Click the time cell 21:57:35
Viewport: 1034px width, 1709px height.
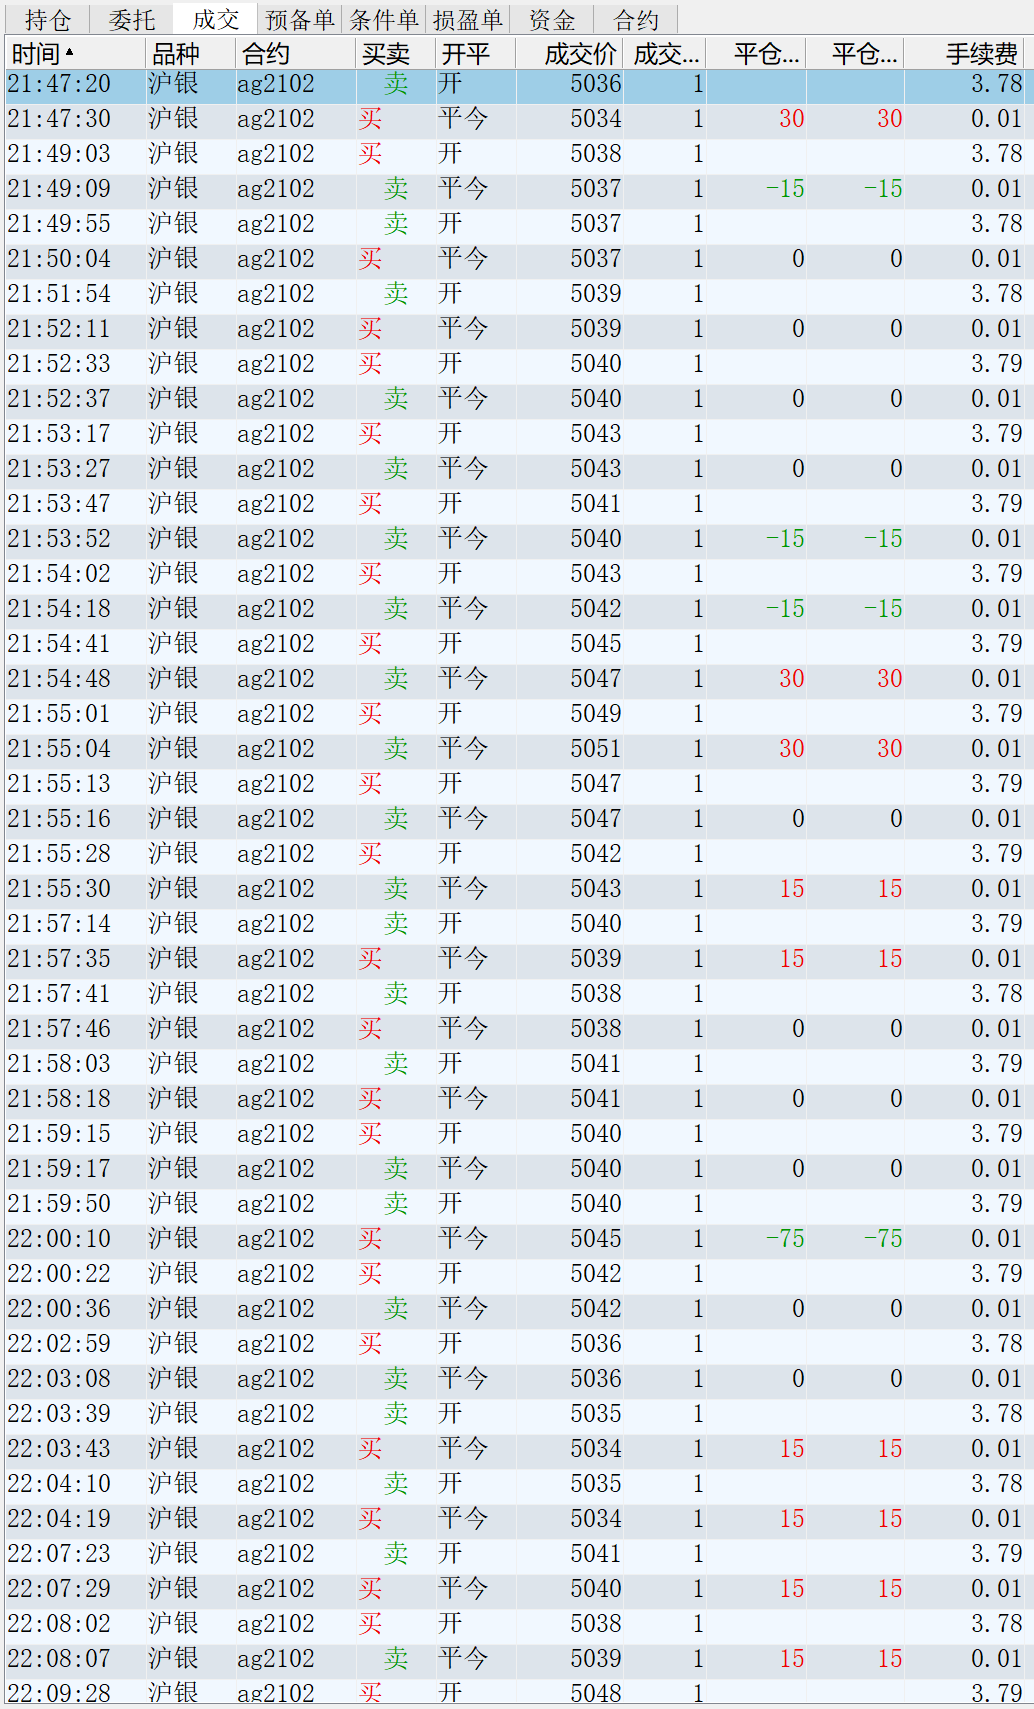tap(59, 959)
